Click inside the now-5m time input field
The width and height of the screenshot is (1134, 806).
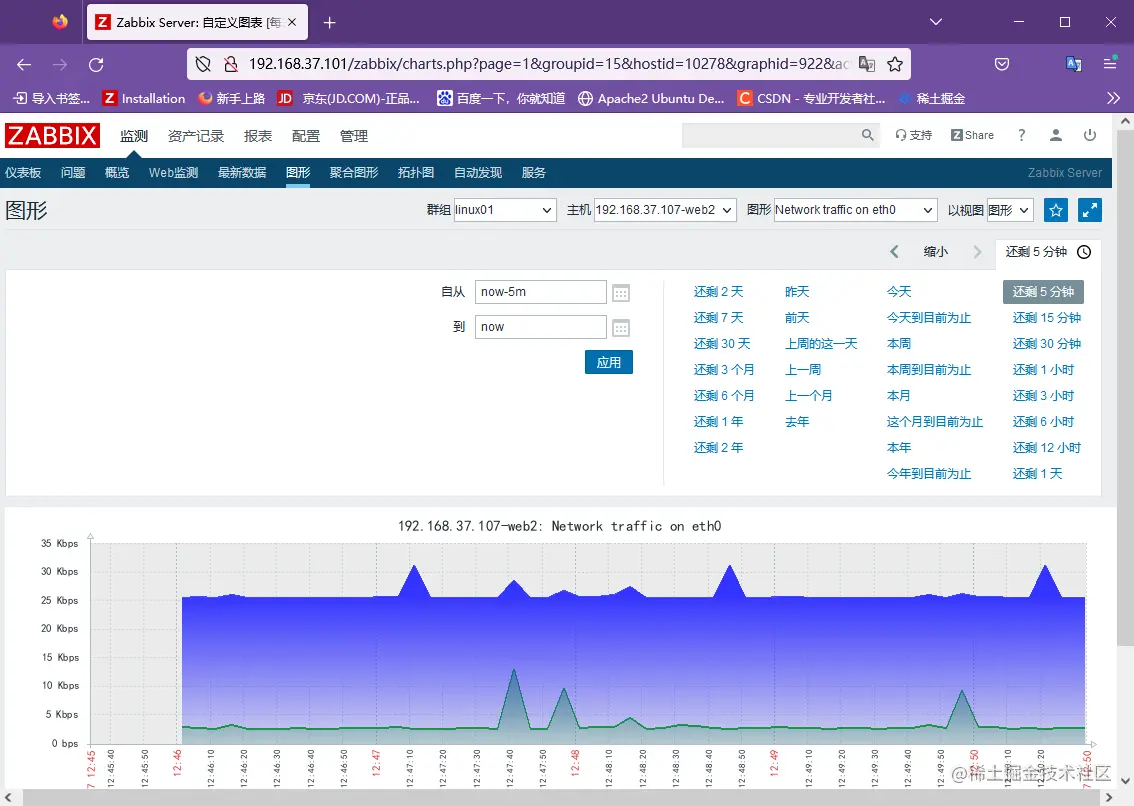(540, 291)
